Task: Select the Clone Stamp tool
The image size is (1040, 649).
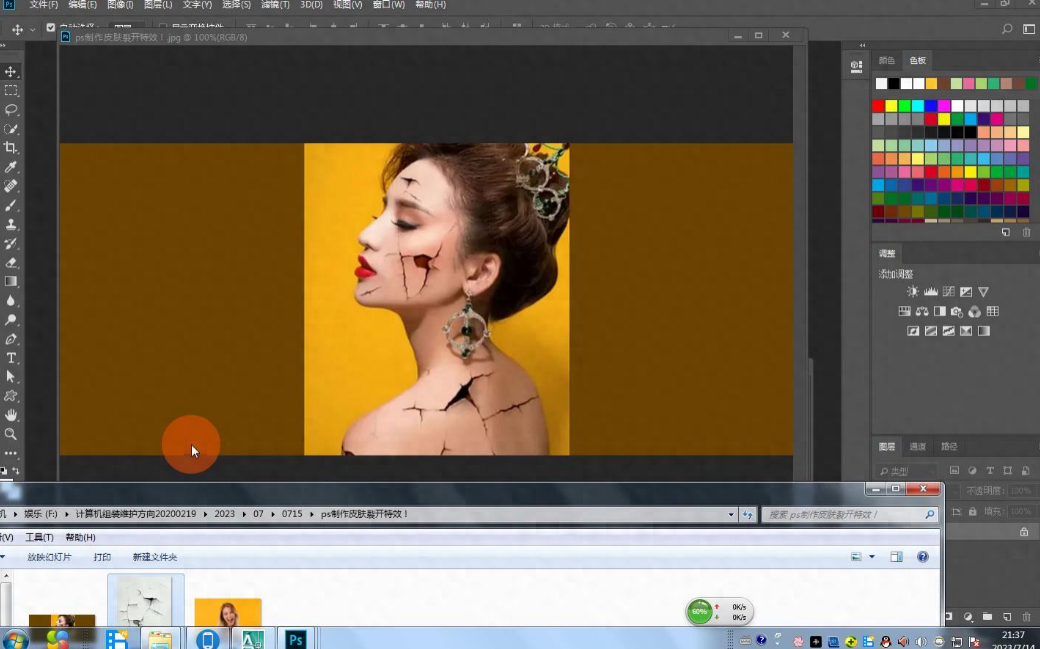Action: click(11, 224)
